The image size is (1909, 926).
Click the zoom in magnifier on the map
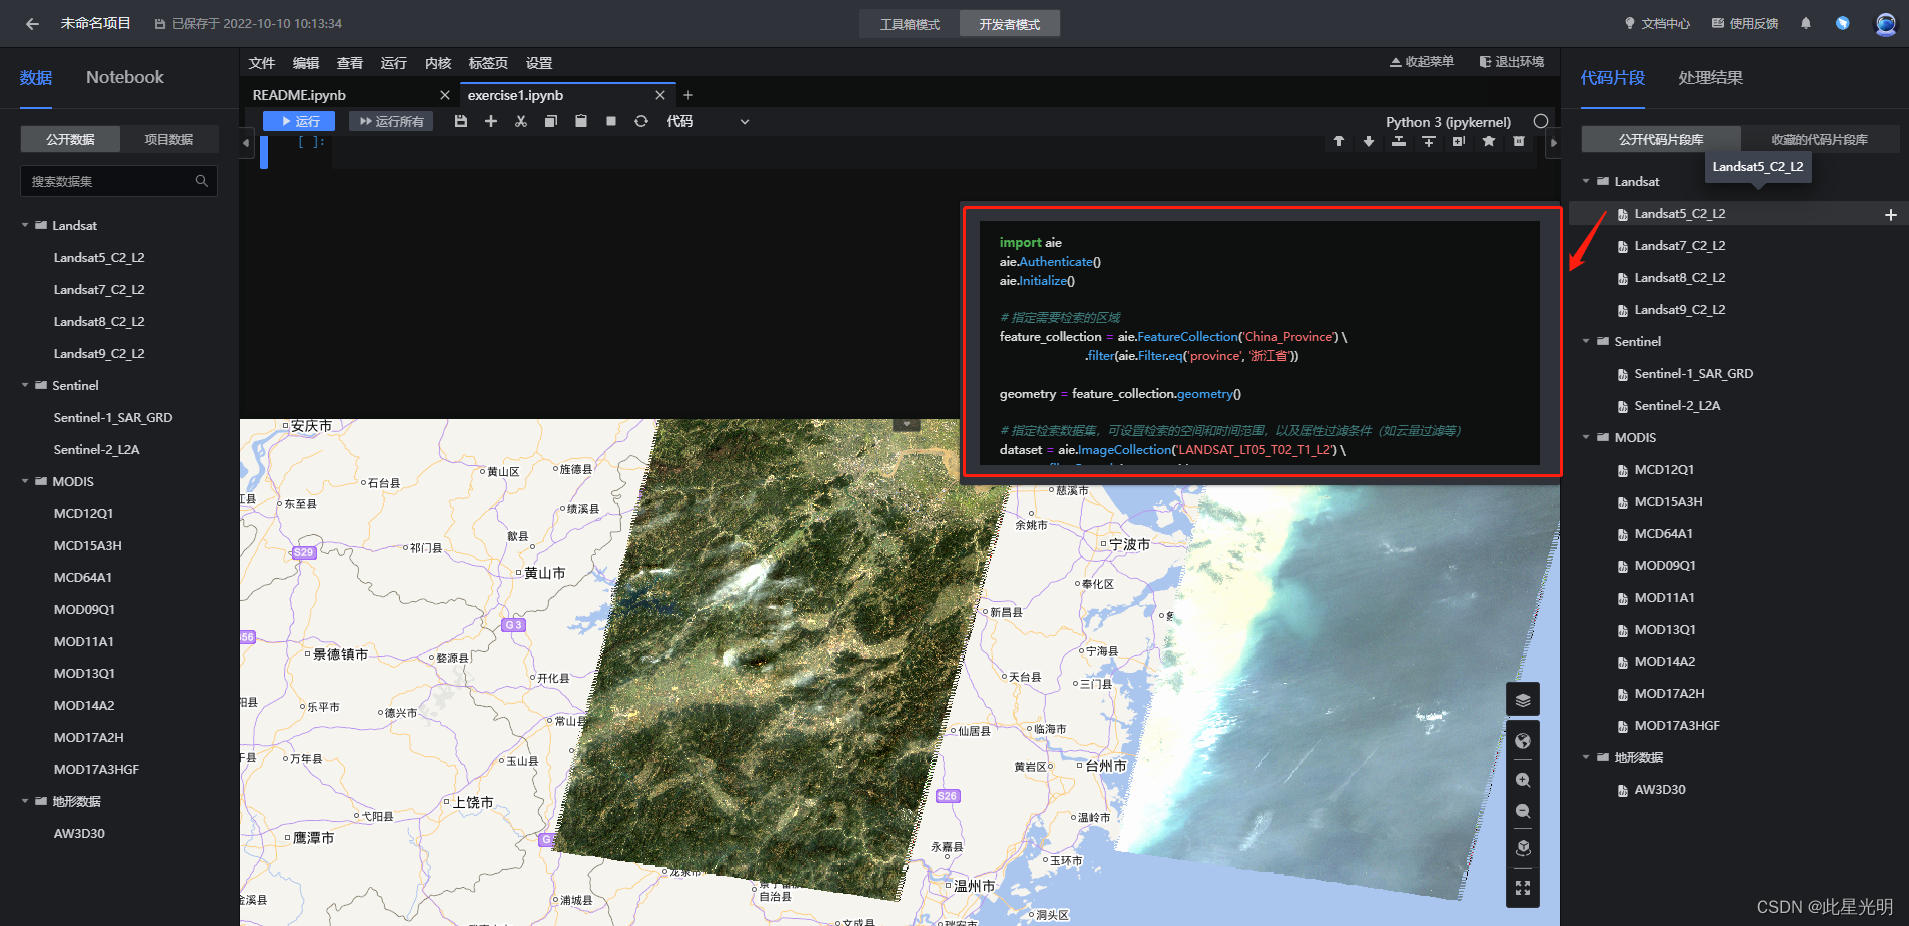[x=1522, y=780]
